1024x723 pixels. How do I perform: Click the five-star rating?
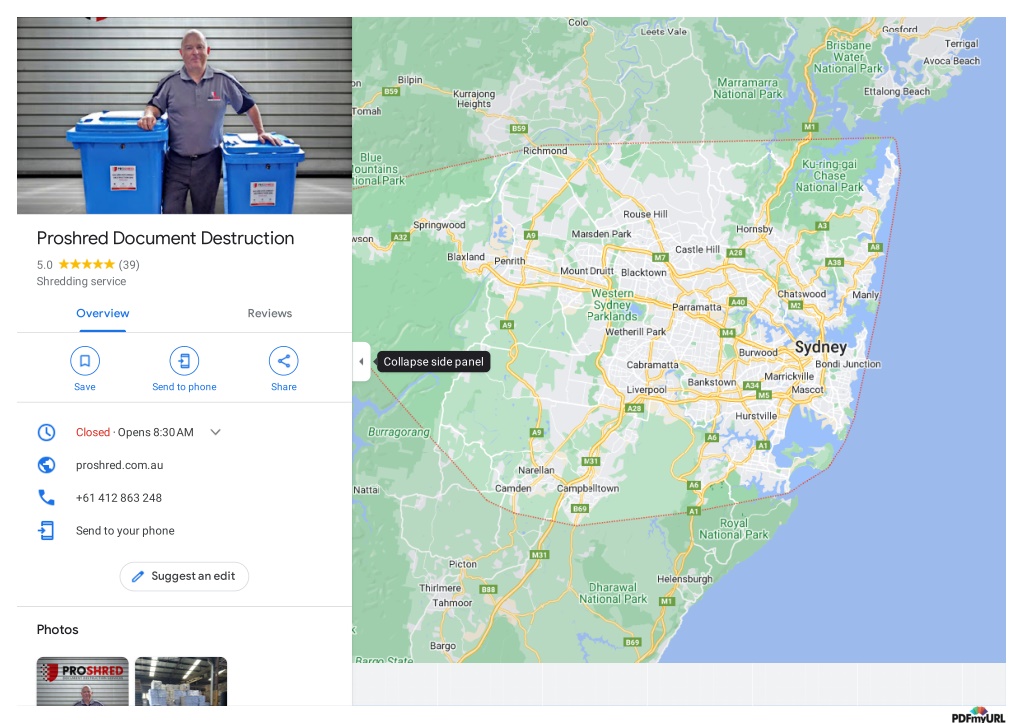[86, 265]
